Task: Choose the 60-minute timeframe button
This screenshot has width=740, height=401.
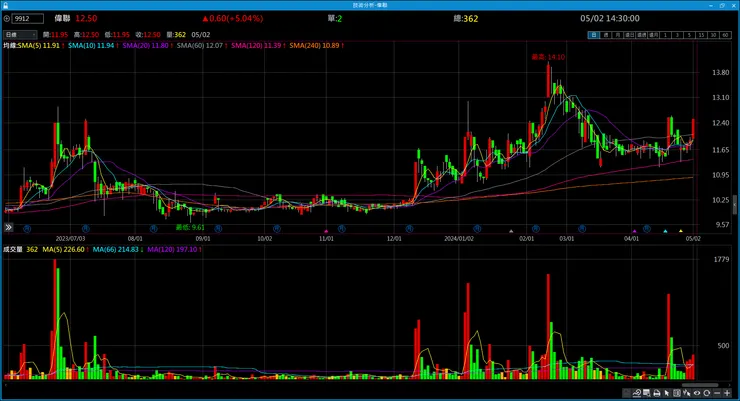Action: click(x=725, y=35)
